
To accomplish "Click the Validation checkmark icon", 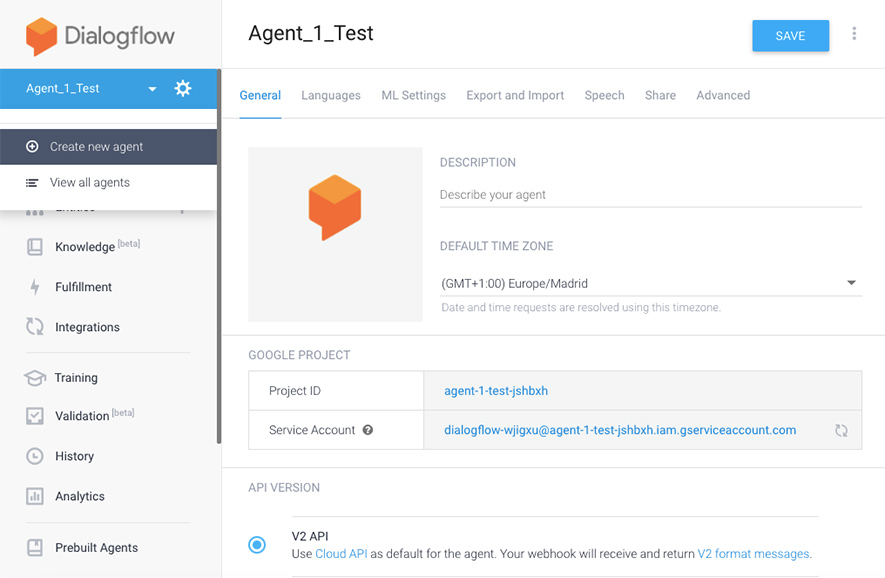I will [34, 416].
